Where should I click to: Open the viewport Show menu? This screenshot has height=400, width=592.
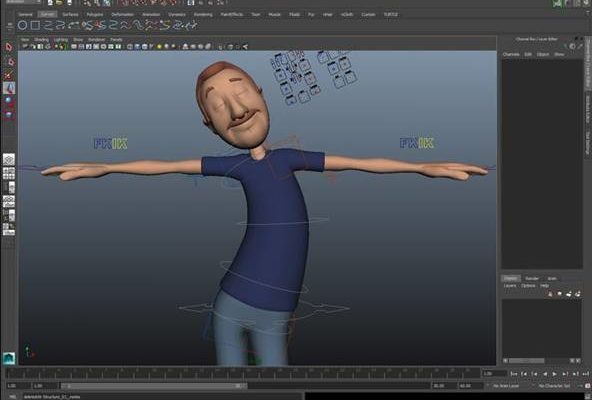(78, 39)
